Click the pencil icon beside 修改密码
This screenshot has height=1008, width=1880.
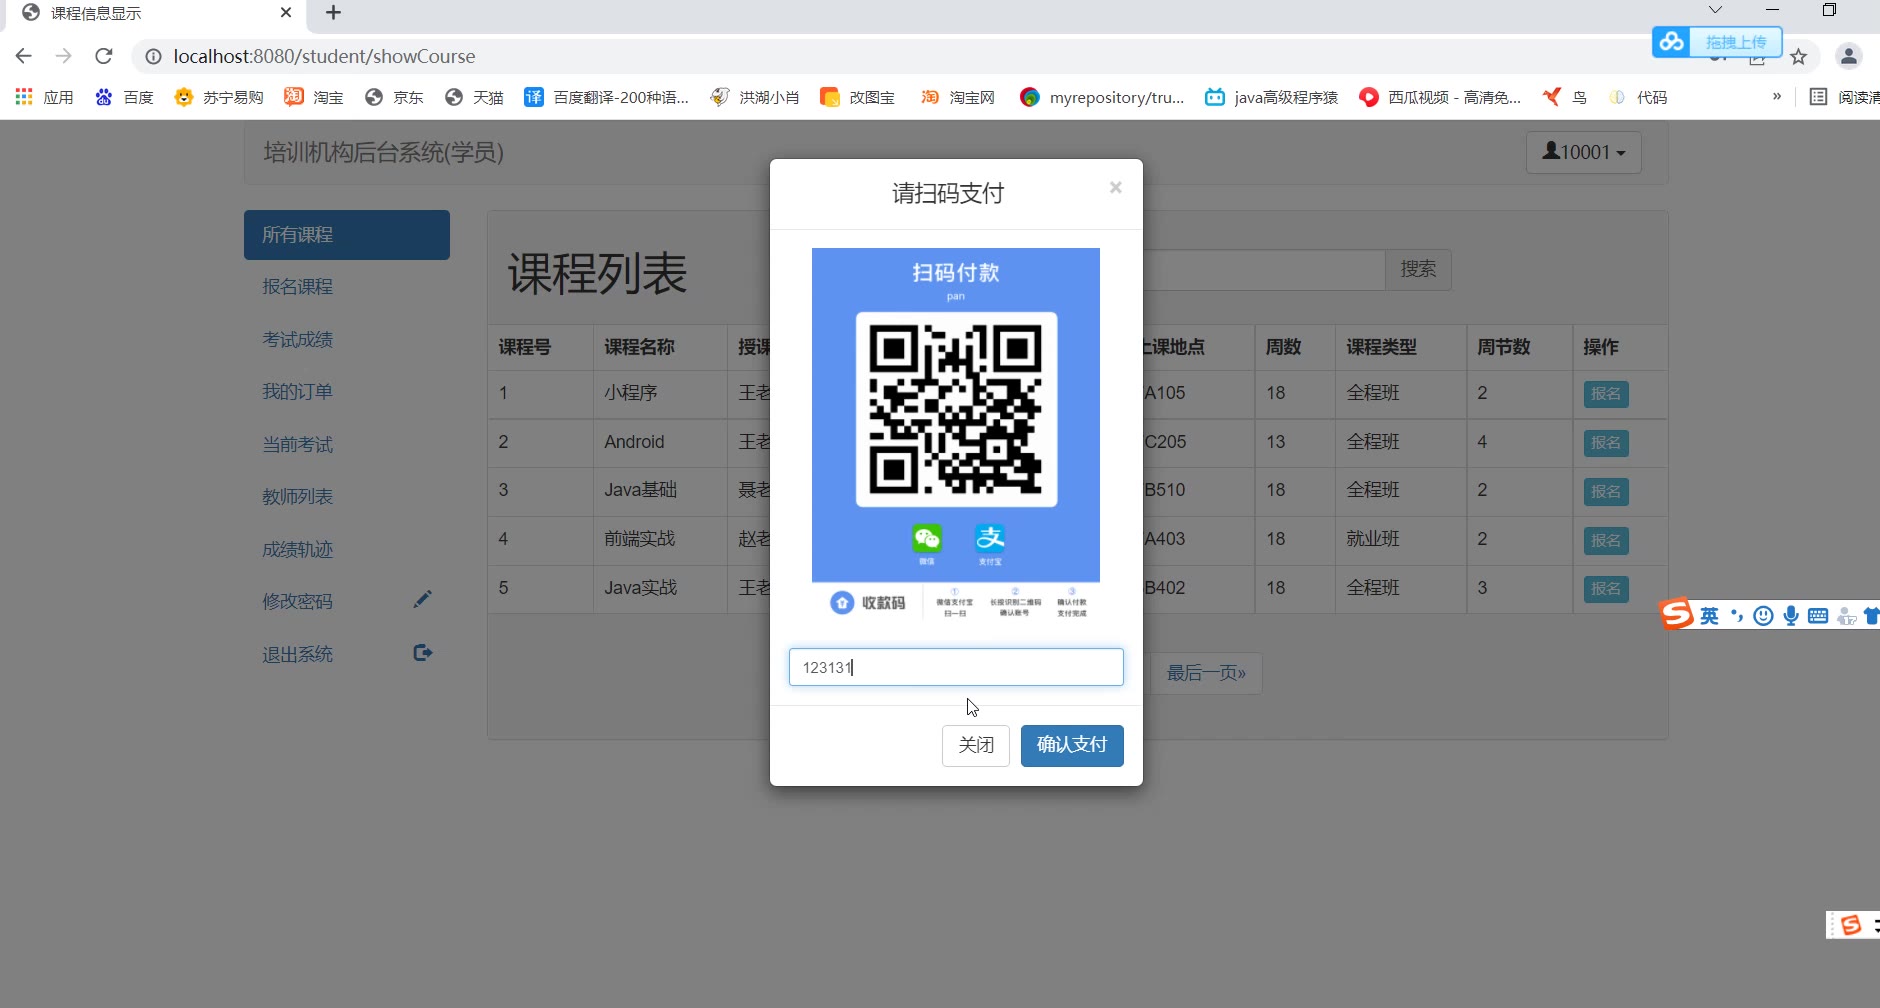423,599
